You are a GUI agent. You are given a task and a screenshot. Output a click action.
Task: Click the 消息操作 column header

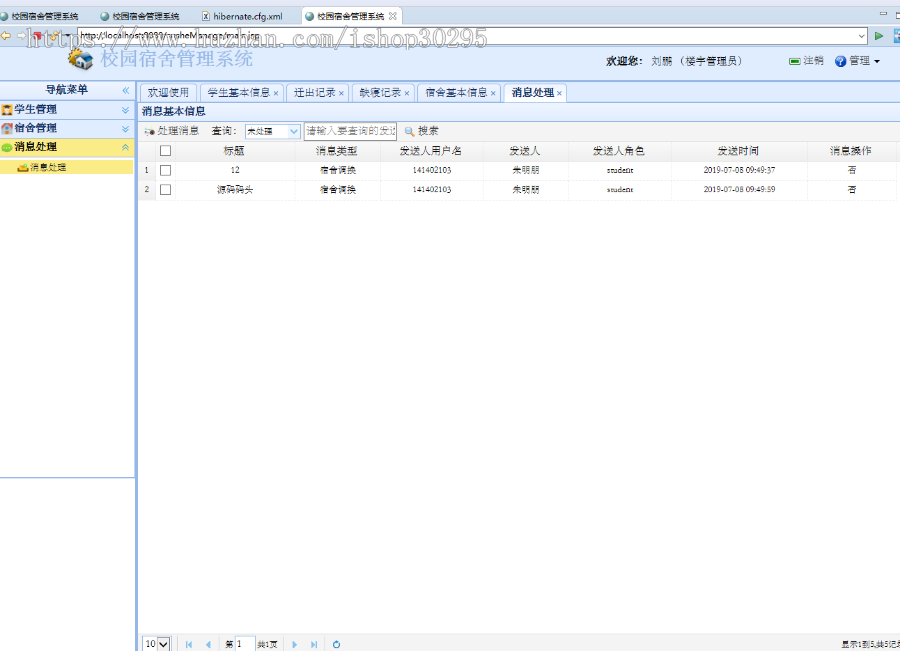(x=851, y=151)
